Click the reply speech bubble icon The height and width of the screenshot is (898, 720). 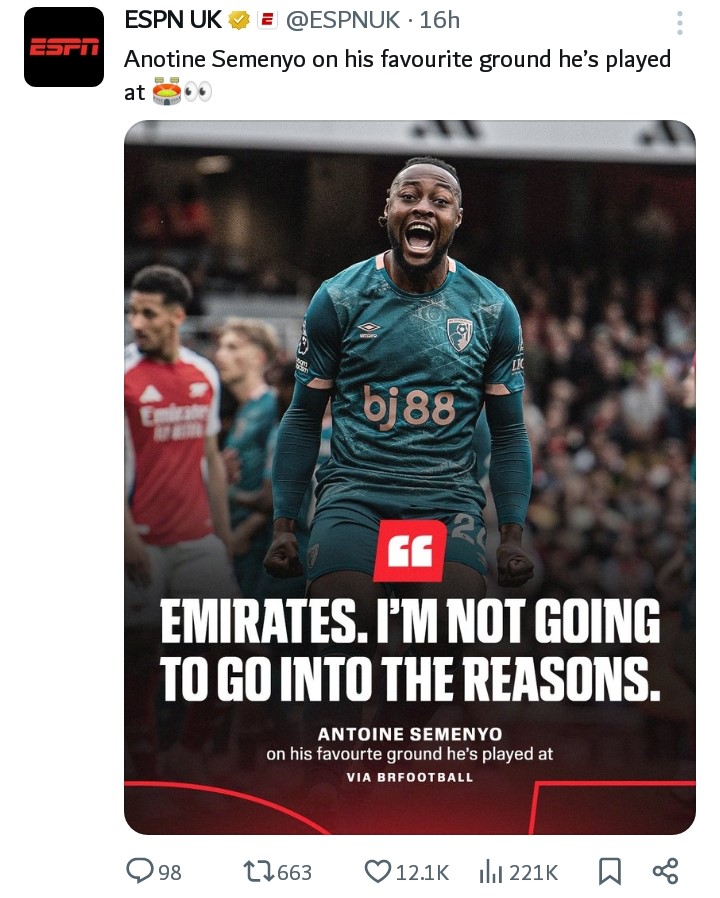[139, 871]
